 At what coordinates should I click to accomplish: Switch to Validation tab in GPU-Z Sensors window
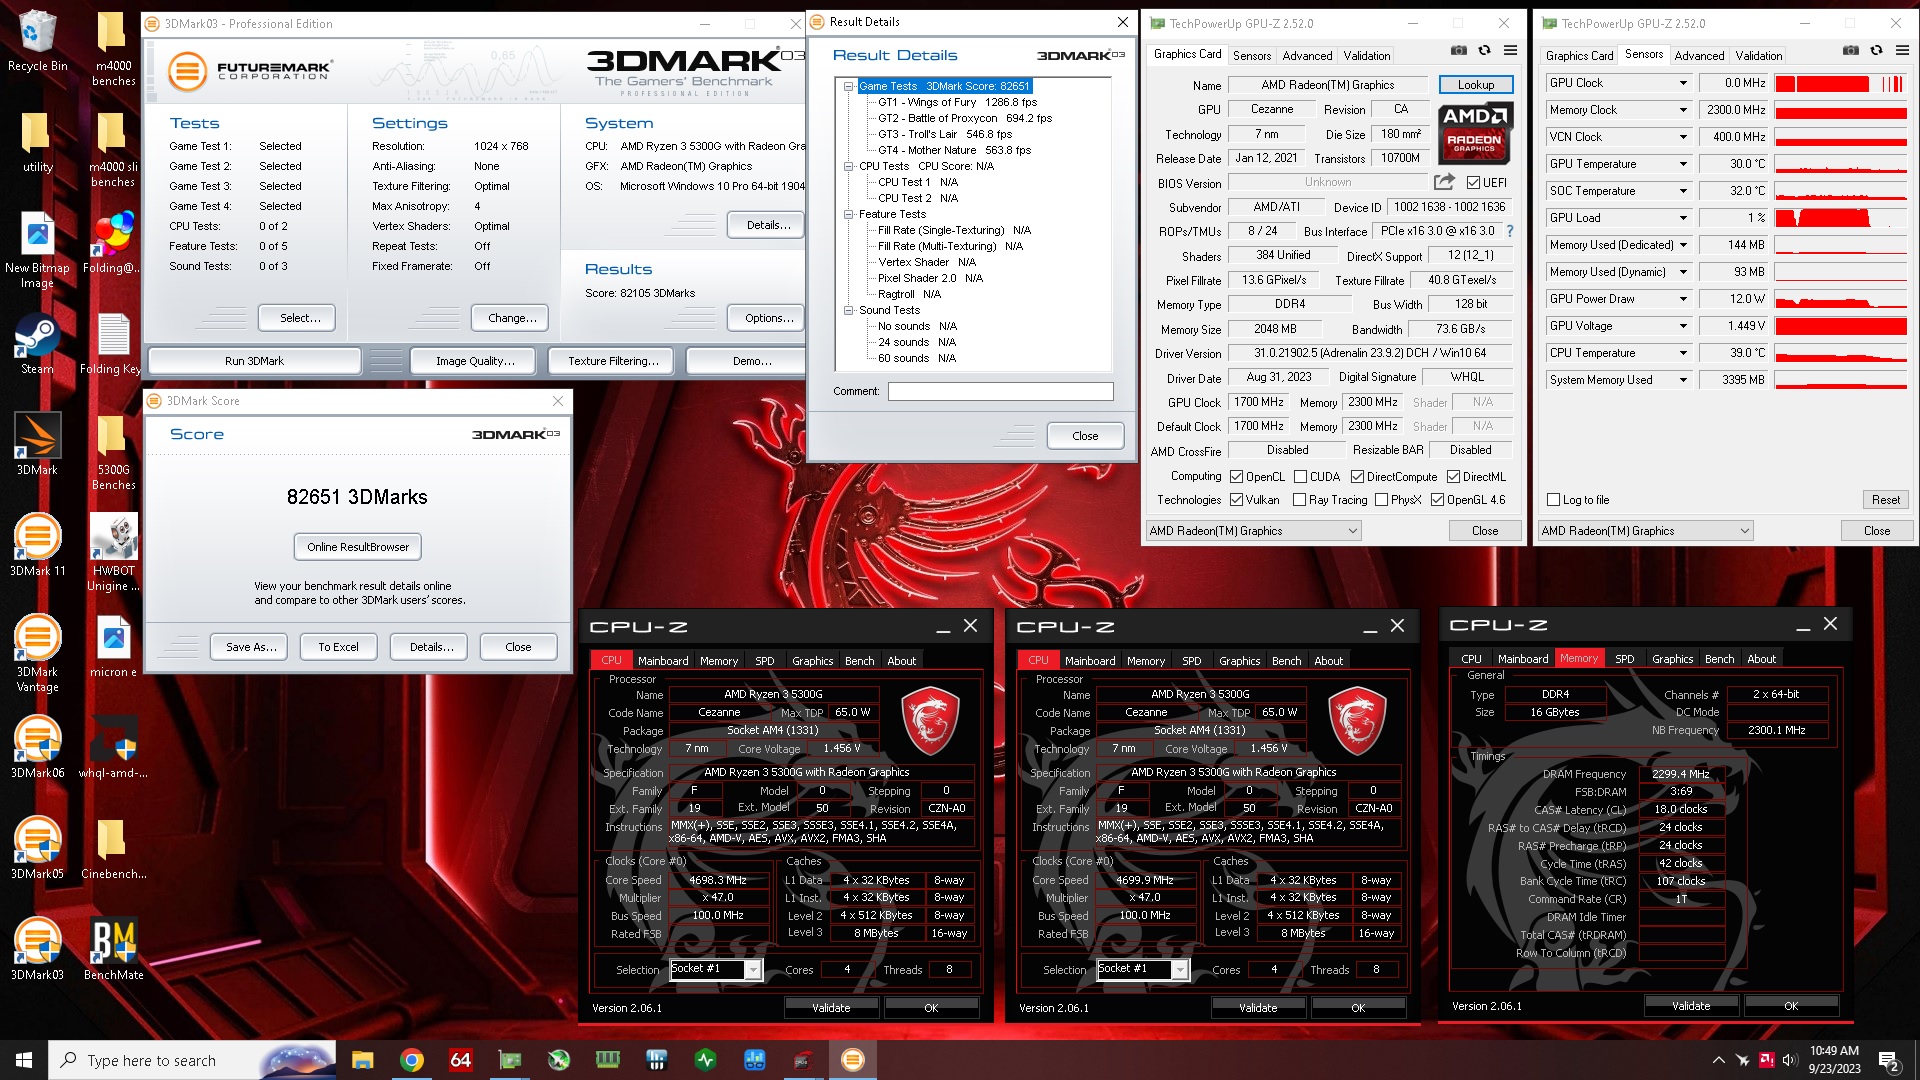[1758, 56]
